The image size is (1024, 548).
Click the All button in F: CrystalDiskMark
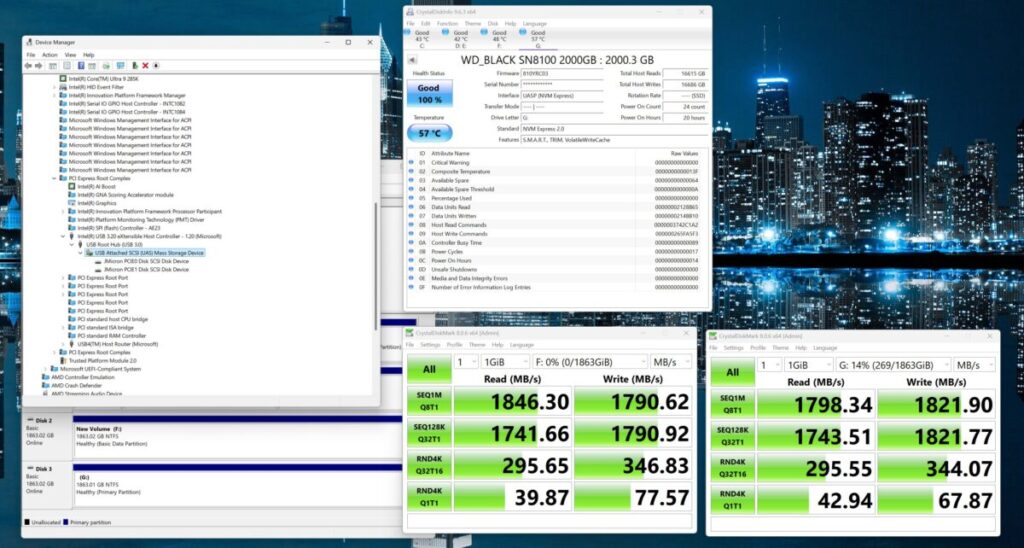429,369
